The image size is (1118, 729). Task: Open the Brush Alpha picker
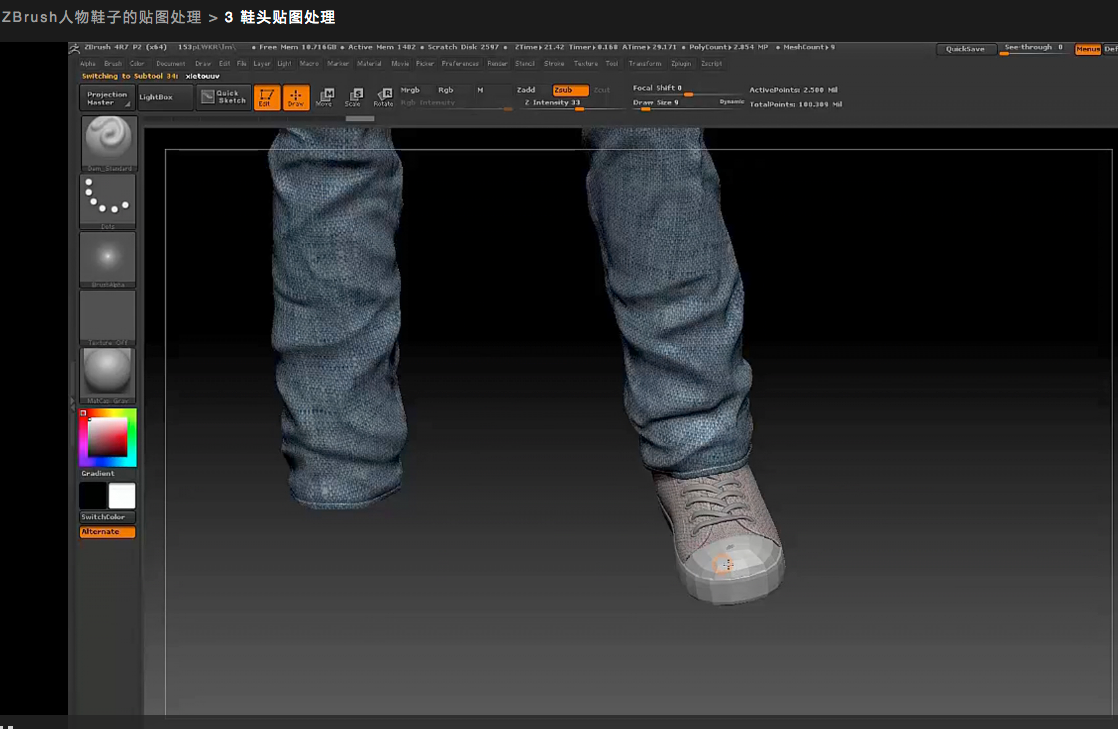[x=108, y=260]
